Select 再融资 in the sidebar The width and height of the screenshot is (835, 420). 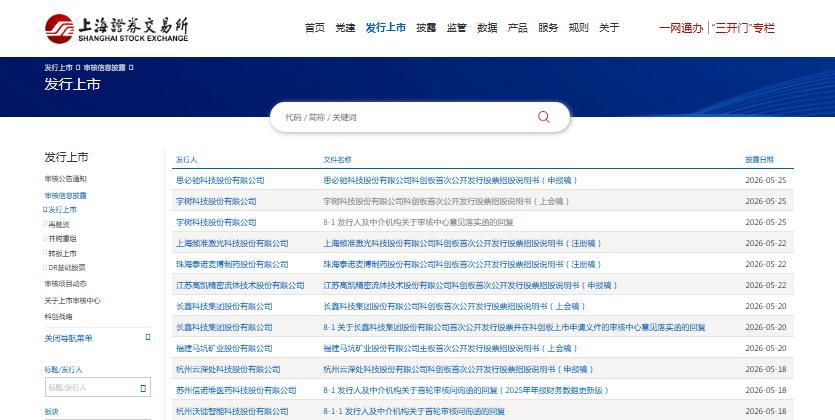coord(59,225)
